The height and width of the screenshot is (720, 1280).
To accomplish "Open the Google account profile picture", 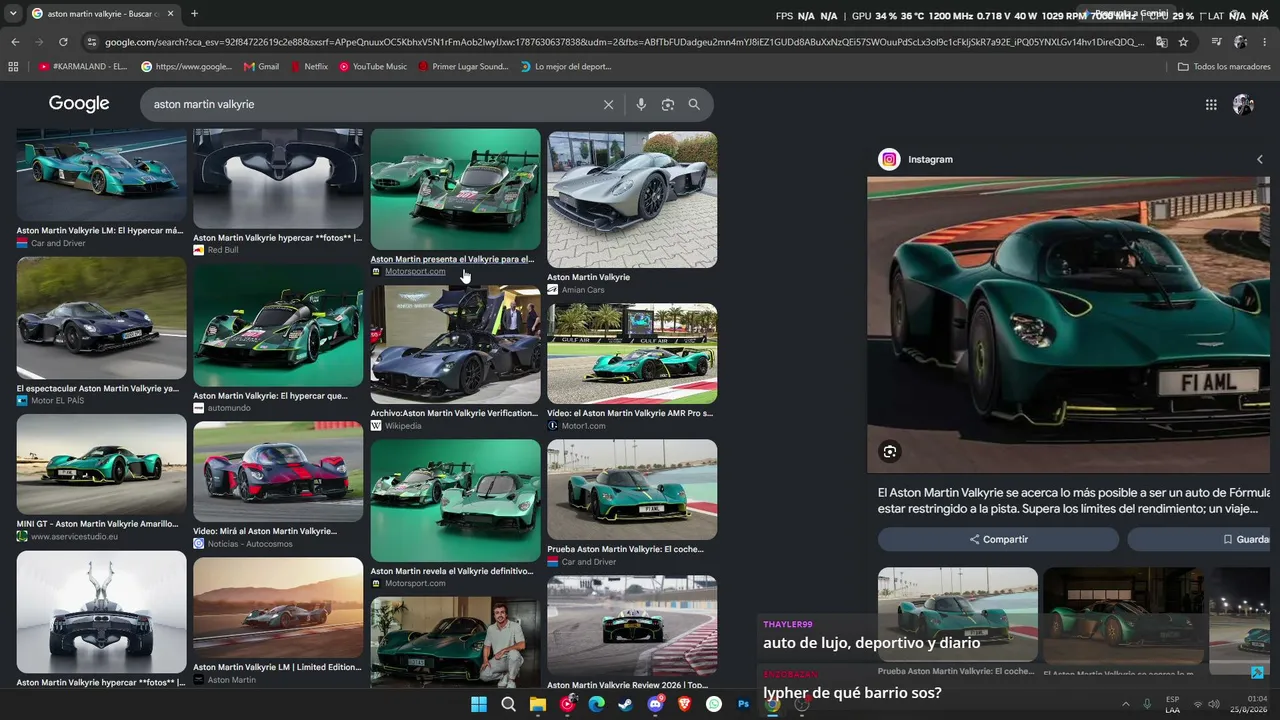I will point(1244,105).
